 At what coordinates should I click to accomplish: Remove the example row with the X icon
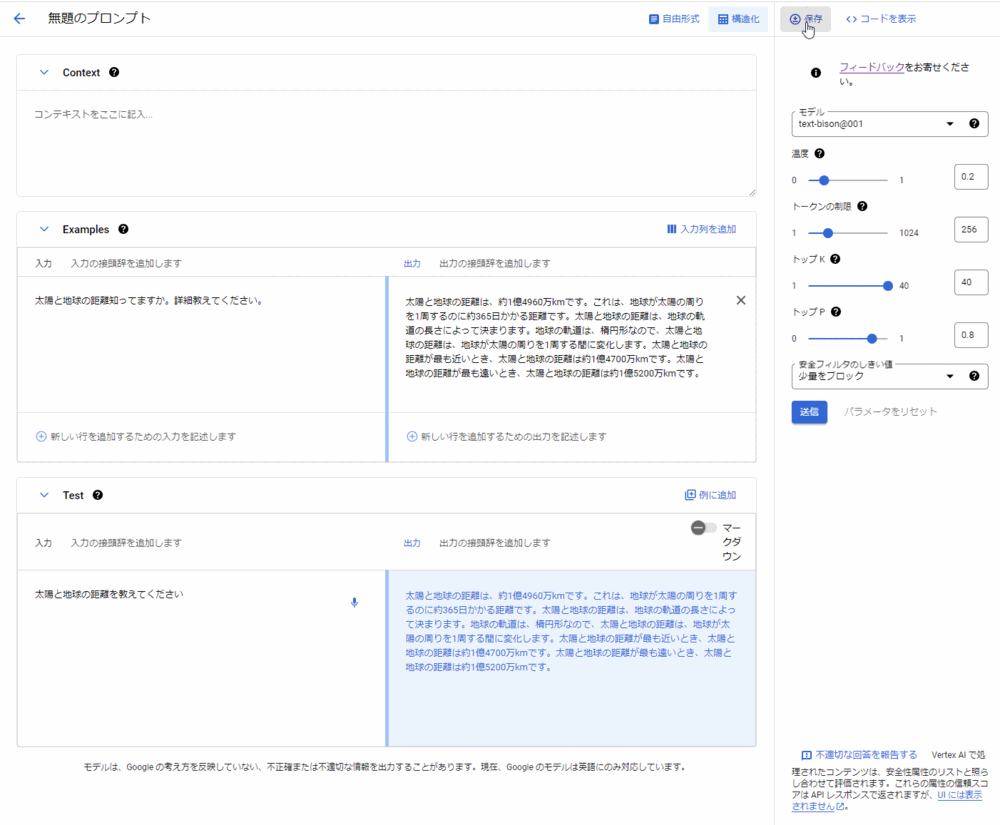coord(740,299)
